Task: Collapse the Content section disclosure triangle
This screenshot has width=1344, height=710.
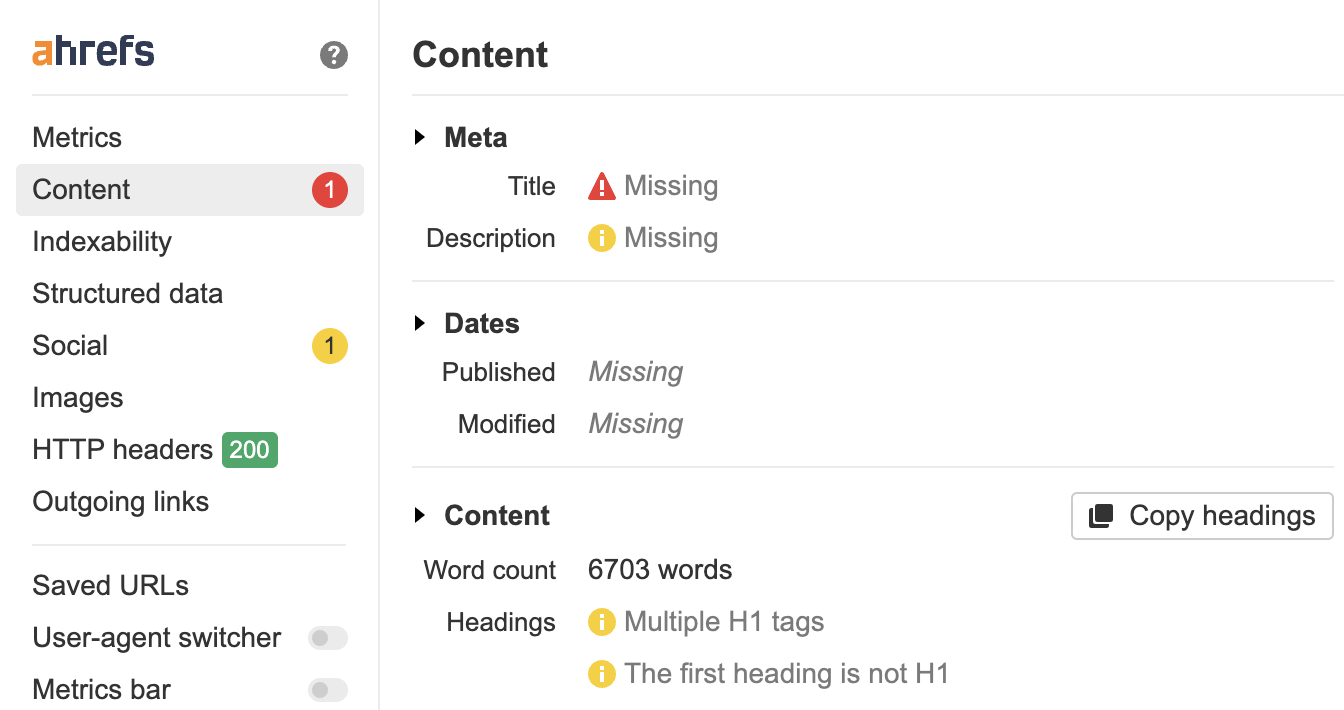Action: pyautogui.click(x=419, y=515)
